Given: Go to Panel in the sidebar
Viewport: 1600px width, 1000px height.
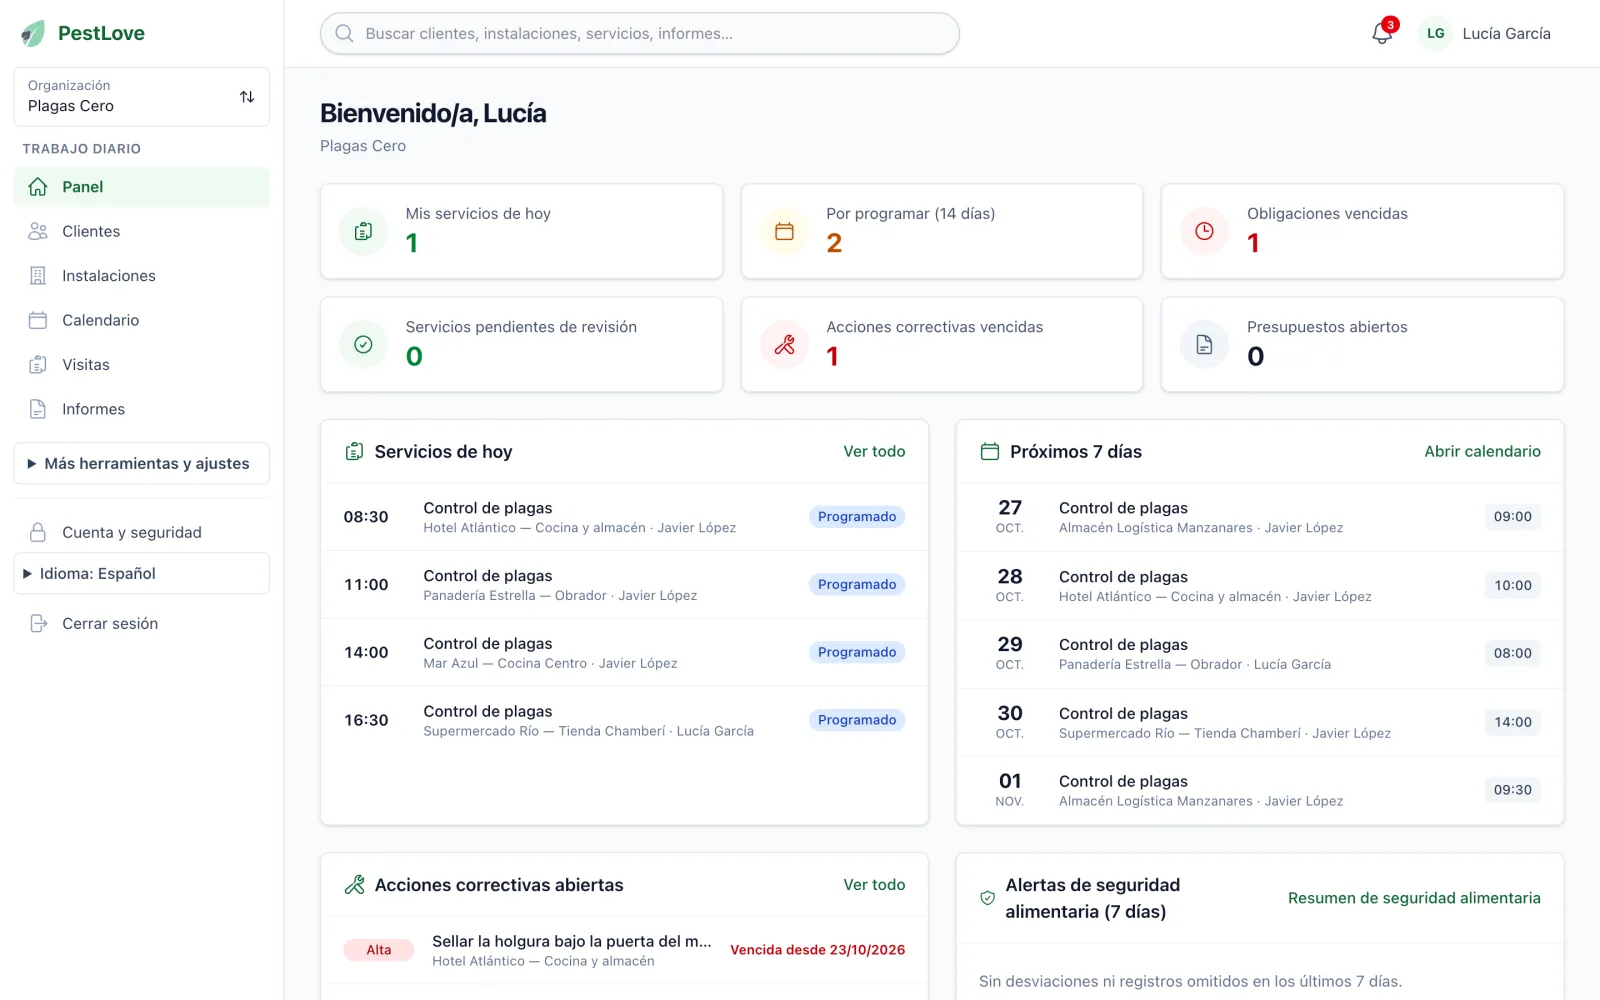Looking at the screenshot, I should [141, 187].
